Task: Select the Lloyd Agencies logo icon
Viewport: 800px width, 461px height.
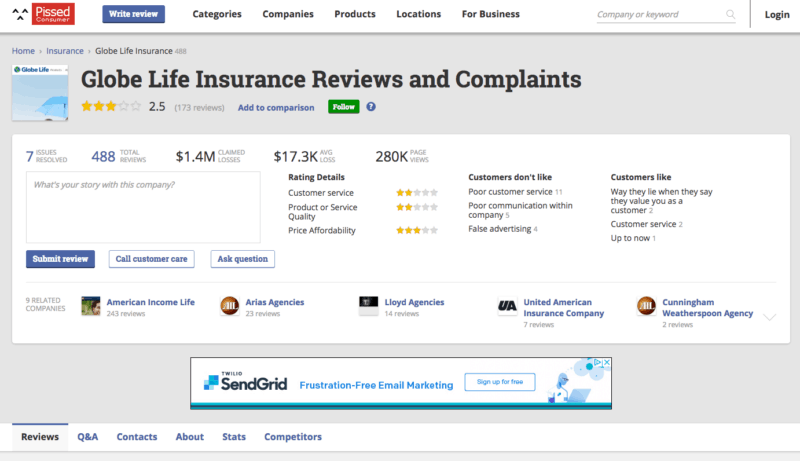Action: pyautogui.click(x=367, y=306)
